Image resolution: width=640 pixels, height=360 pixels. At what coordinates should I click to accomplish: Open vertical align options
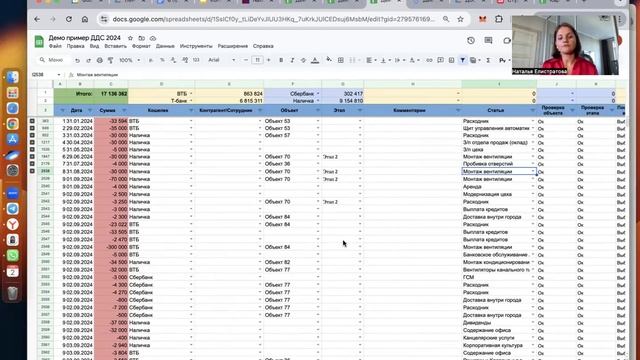pyautogui.click(x=384, y=60)
